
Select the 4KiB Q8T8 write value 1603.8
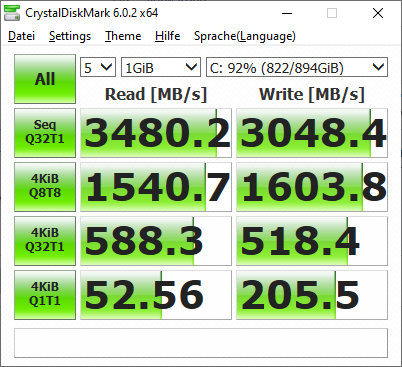point(312,187)
